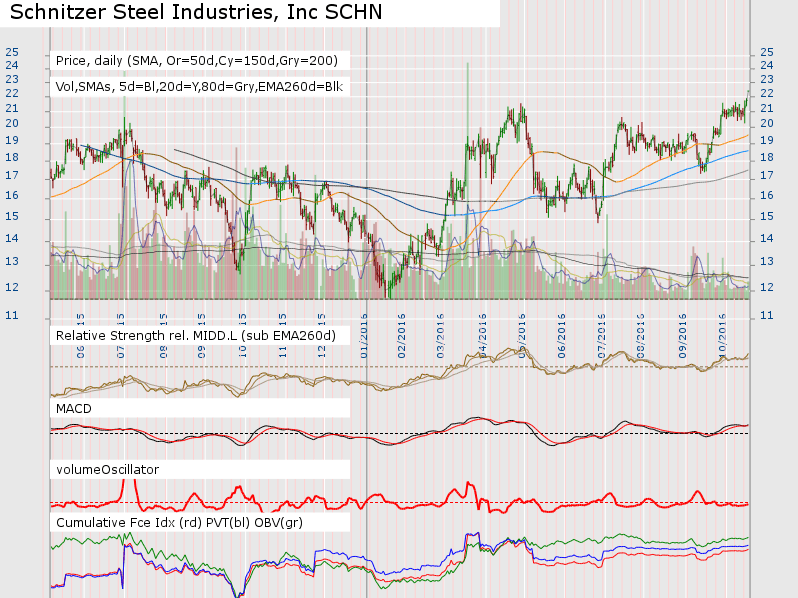Click the left axis price value 20
Screen dimensions: 798x598
click(x=12, y=123)
